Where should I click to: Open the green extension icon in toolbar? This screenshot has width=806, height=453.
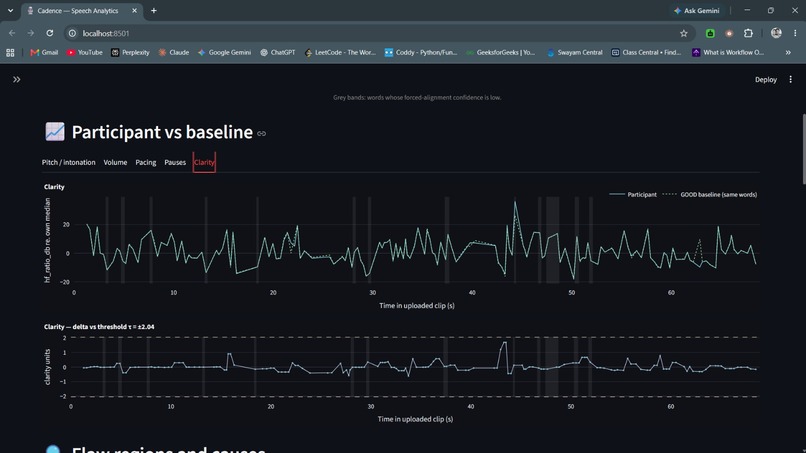pos(710,33)
